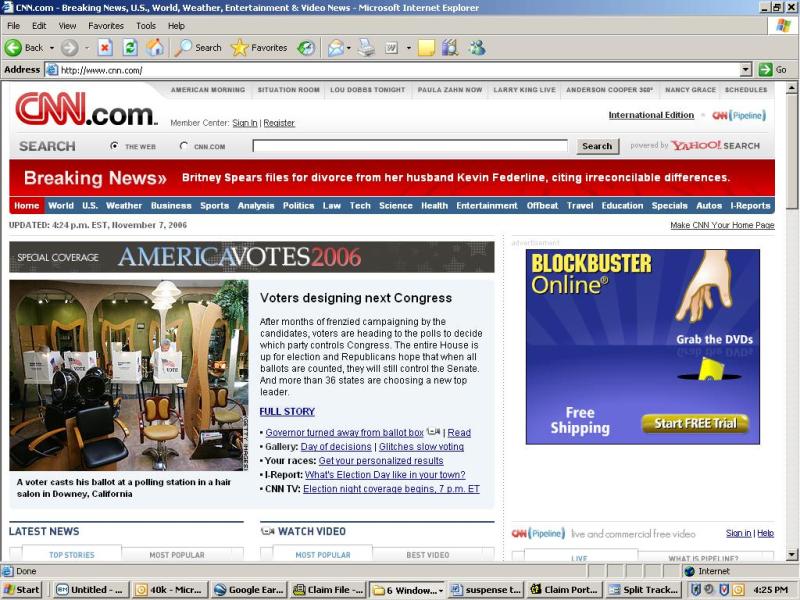Screen dimensions: 800x600
Task: Switch to the BEST VIDEO tab
Action: pos(428,555)
